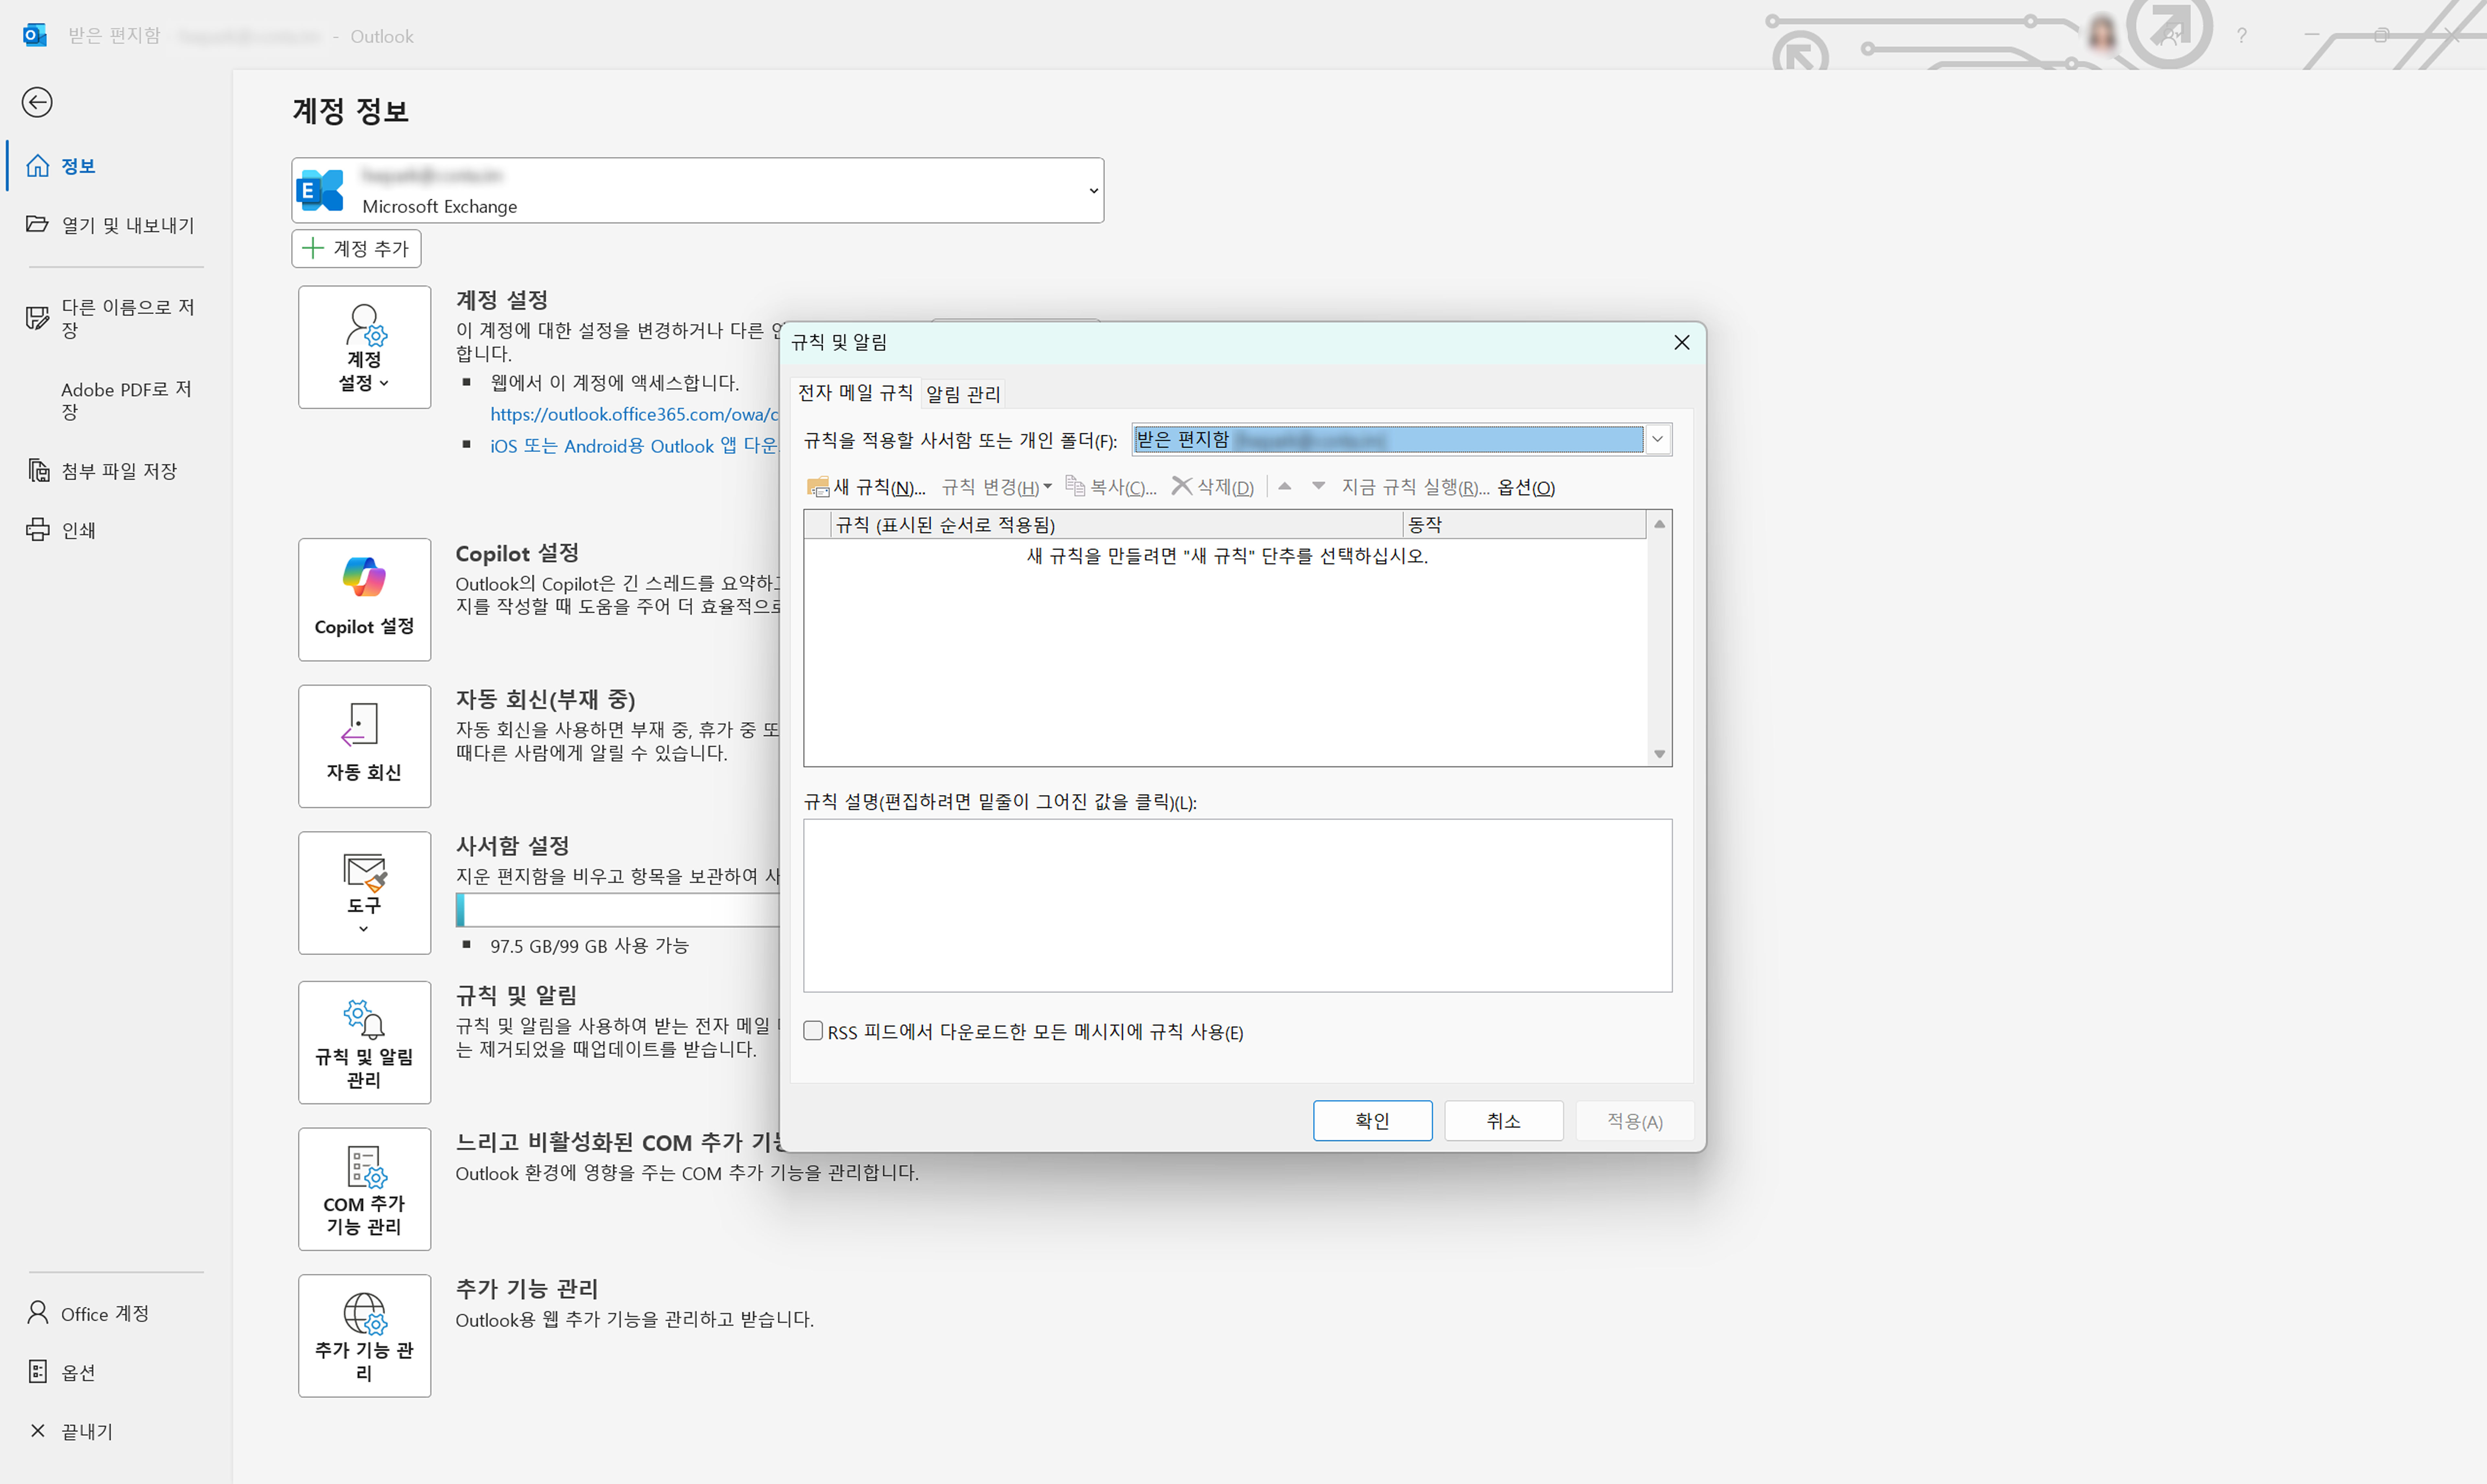The width and height of the screenshot is (2487, 1484).
Task: Open the iOS 또는 Android용 Outlook app link
Action: click(x=634, y=446)
